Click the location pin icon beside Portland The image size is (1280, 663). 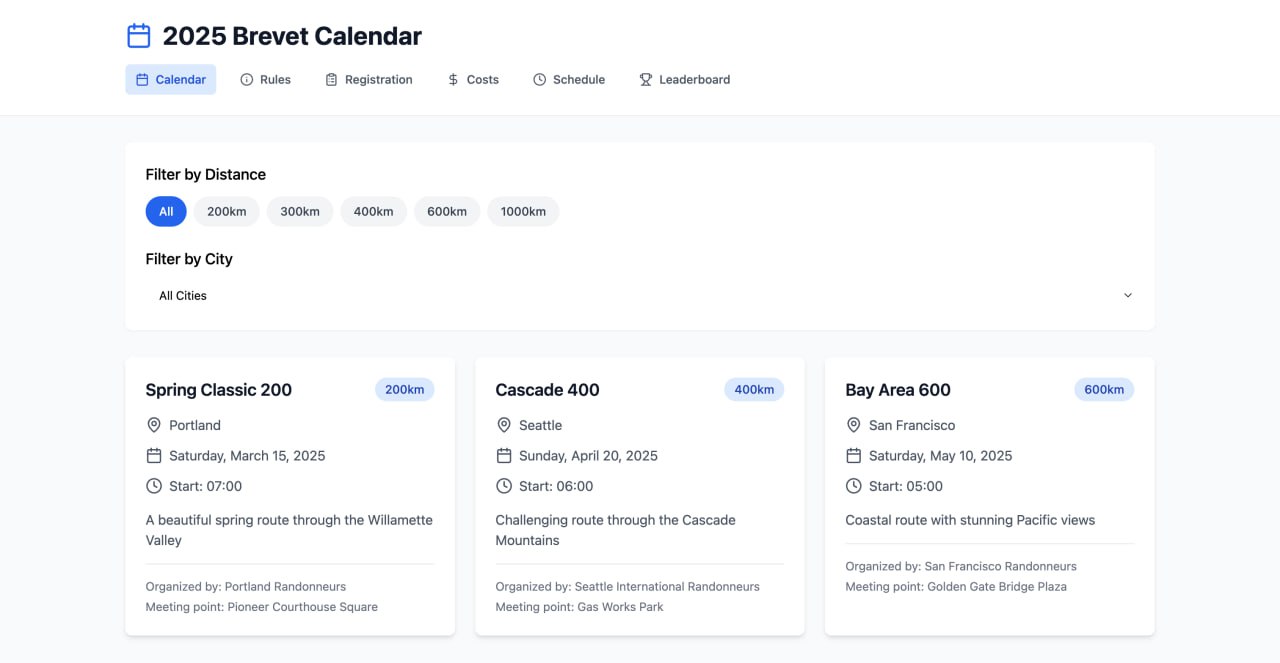154,425
